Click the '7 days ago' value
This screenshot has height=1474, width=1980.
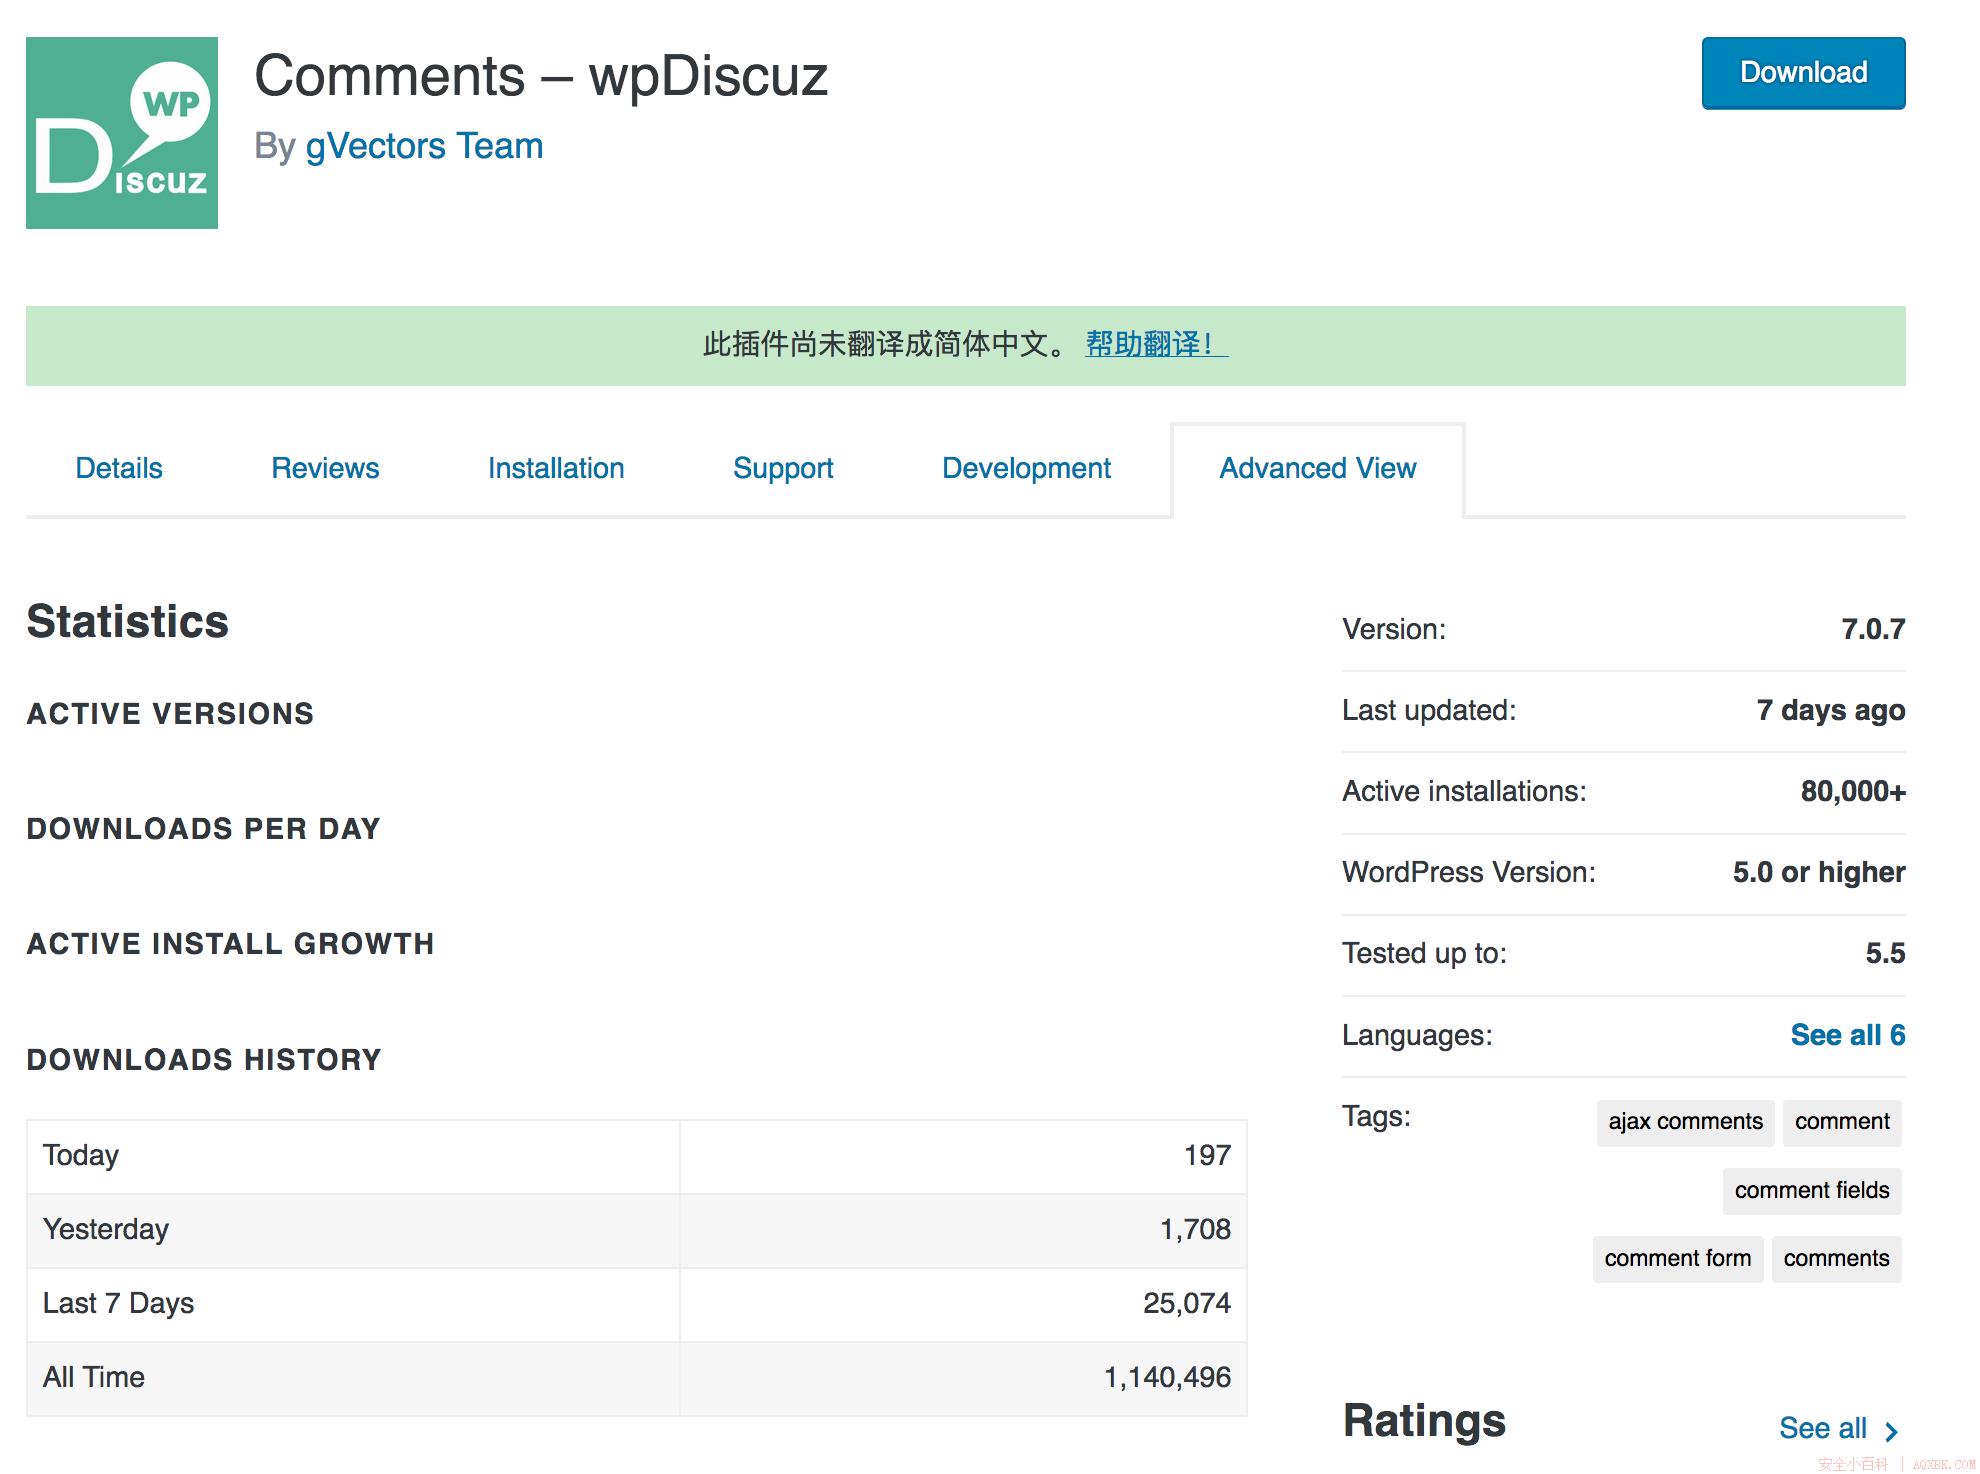(x=1831, y=711)
